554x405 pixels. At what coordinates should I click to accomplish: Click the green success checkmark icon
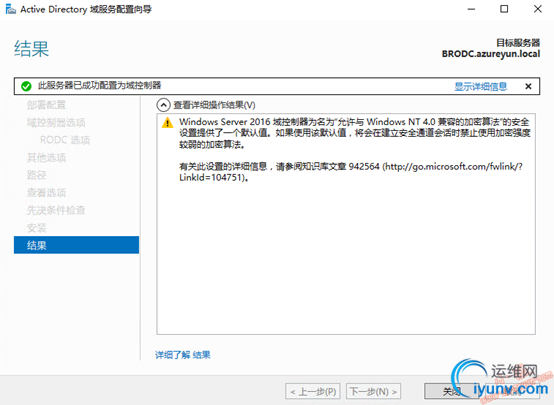(26, 86)
